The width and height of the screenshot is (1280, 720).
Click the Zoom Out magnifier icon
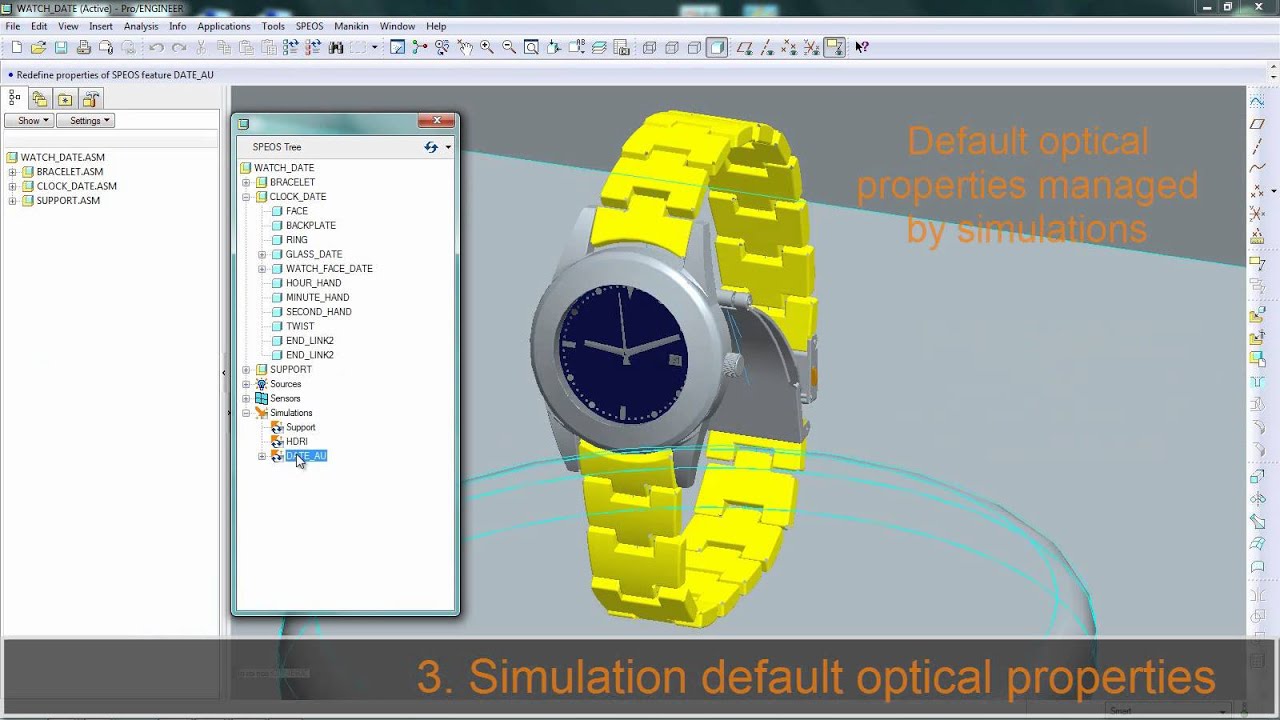(509, 47)
